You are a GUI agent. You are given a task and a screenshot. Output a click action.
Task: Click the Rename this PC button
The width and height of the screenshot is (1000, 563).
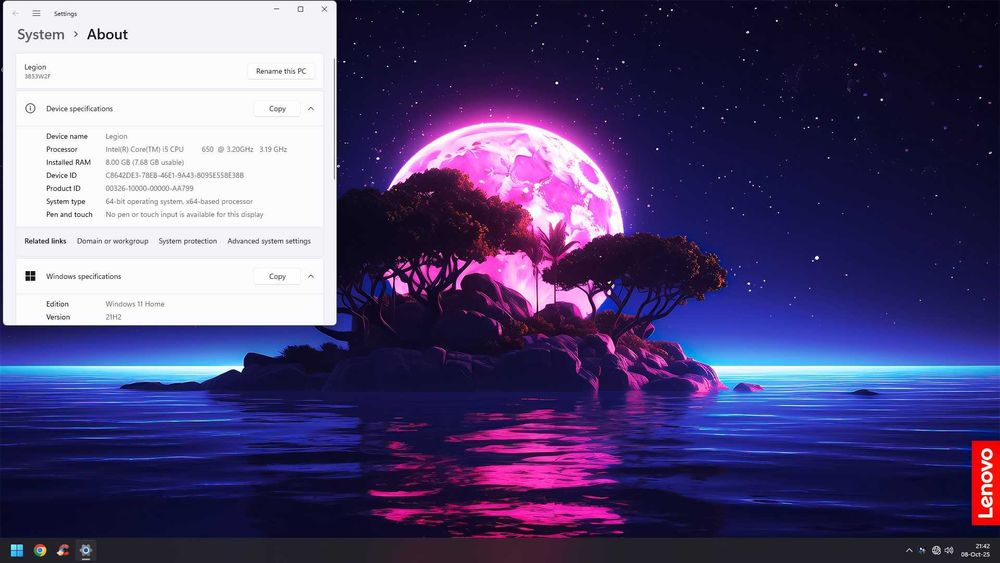coord(281,71)
